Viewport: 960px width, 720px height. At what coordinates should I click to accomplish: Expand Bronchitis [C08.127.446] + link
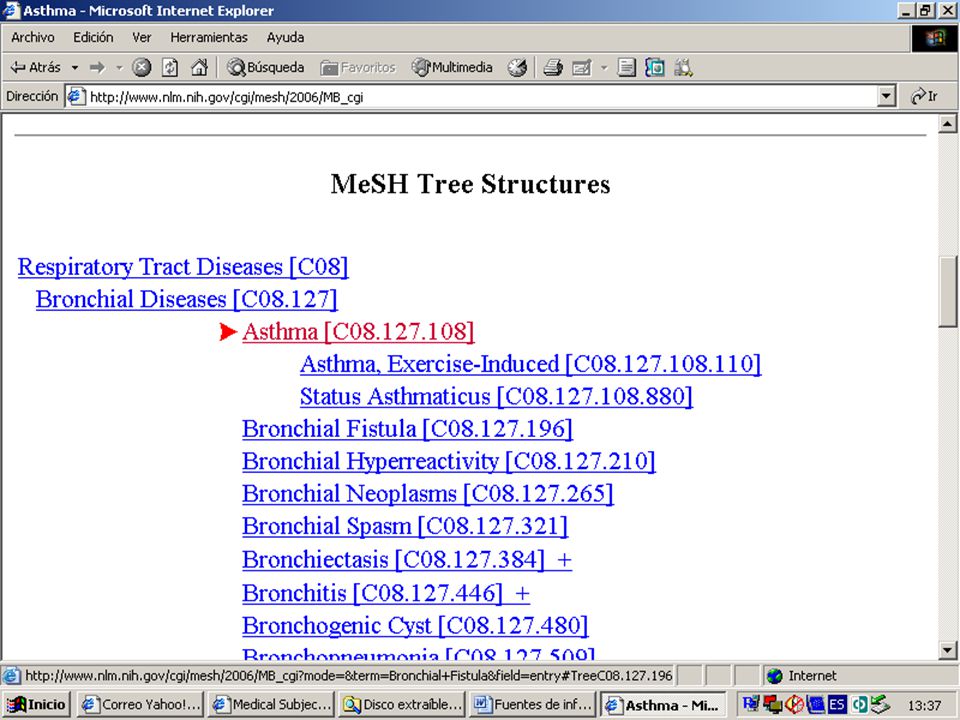386,593
